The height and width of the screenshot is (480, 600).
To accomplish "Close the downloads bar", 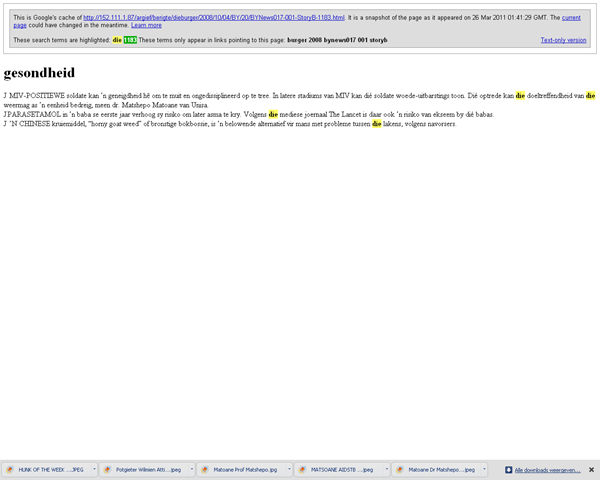I will click(591, 470).
